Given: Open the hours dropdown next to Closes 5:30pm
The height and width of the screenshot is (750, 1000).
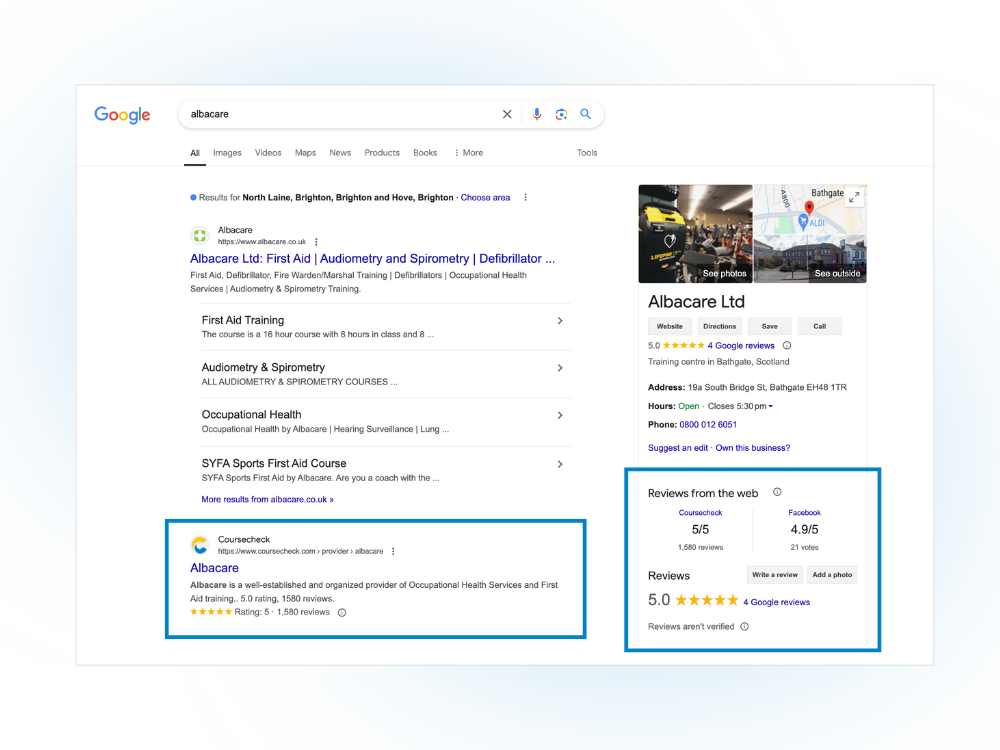Looking at the screenshot, I should pyautogui.click(x=771, y=406).
